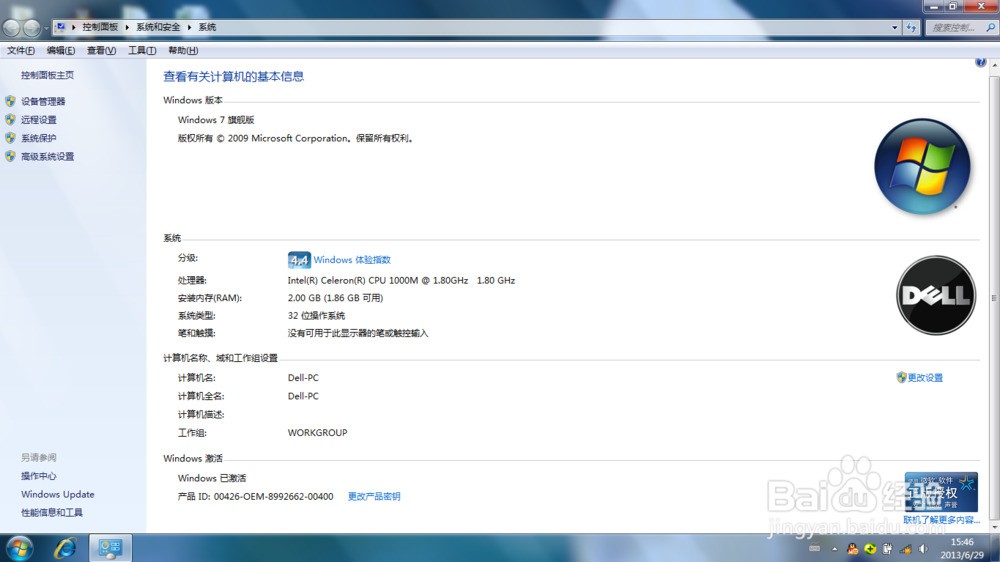This screenshot has height=562, width=1000.
Task: Click the help question mark icon
Action: 980,62
